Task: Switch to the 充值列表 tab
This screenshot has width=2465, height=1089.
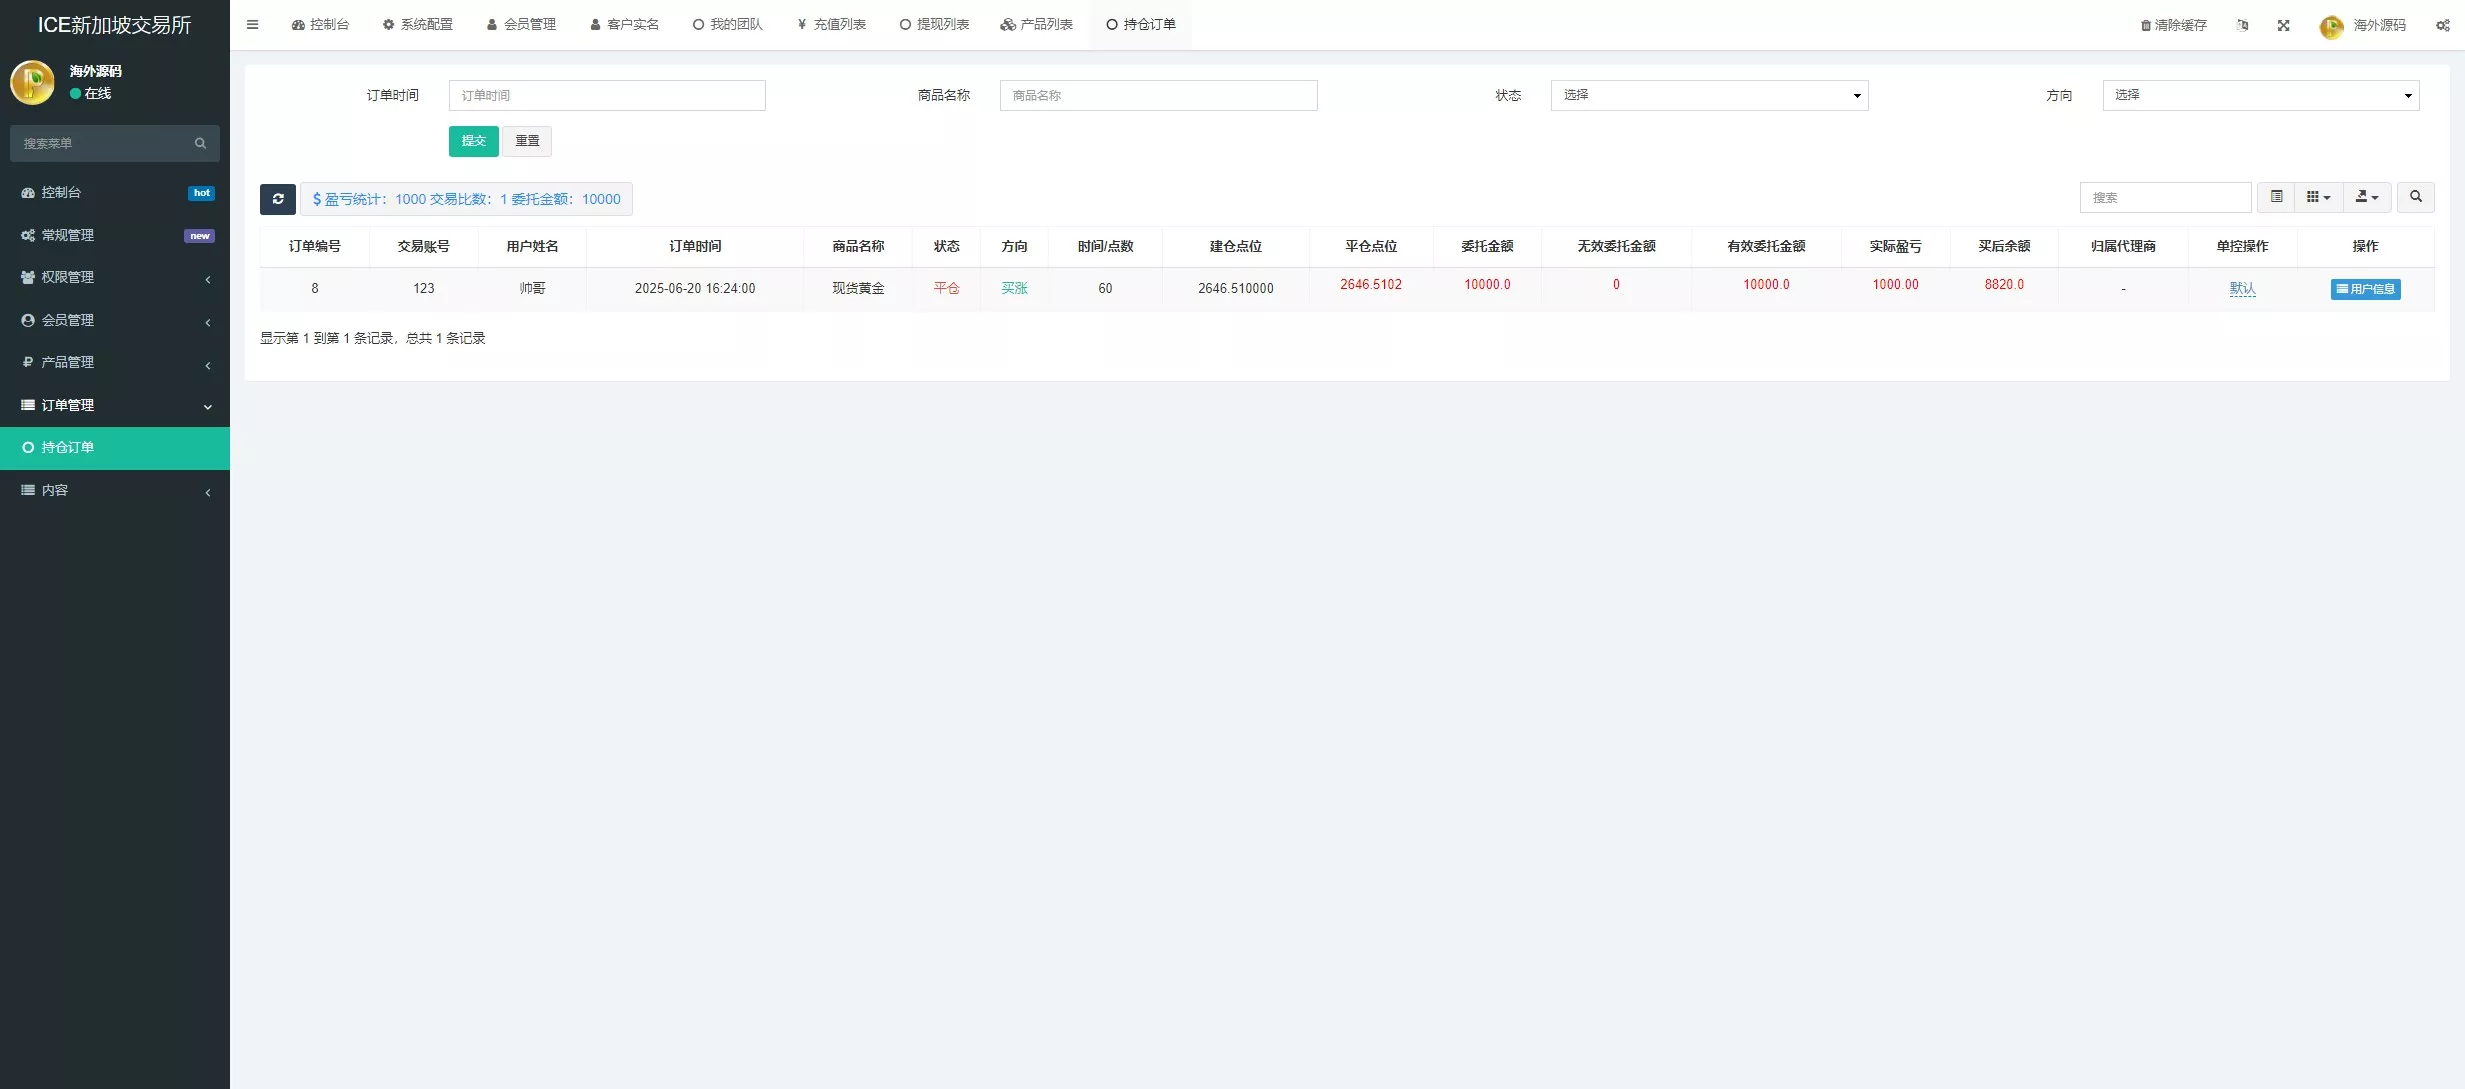Action: point(832,25)
